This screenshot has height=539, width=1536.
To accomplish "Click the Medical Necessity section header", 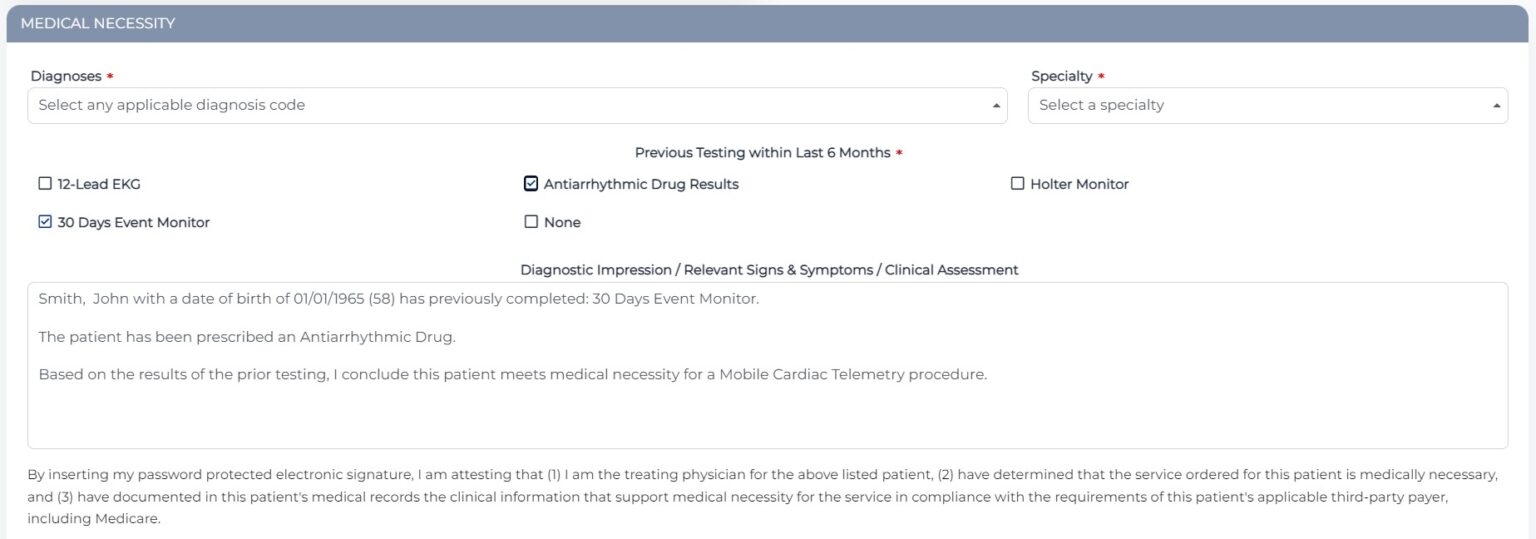I will click(98, 23).
